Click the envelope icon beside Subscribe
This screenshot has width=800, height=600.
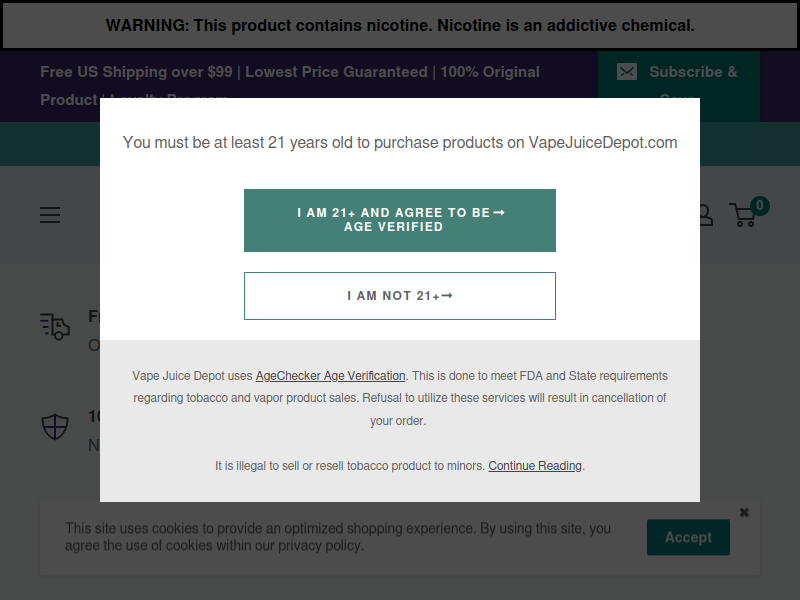[x=627, y=72]
